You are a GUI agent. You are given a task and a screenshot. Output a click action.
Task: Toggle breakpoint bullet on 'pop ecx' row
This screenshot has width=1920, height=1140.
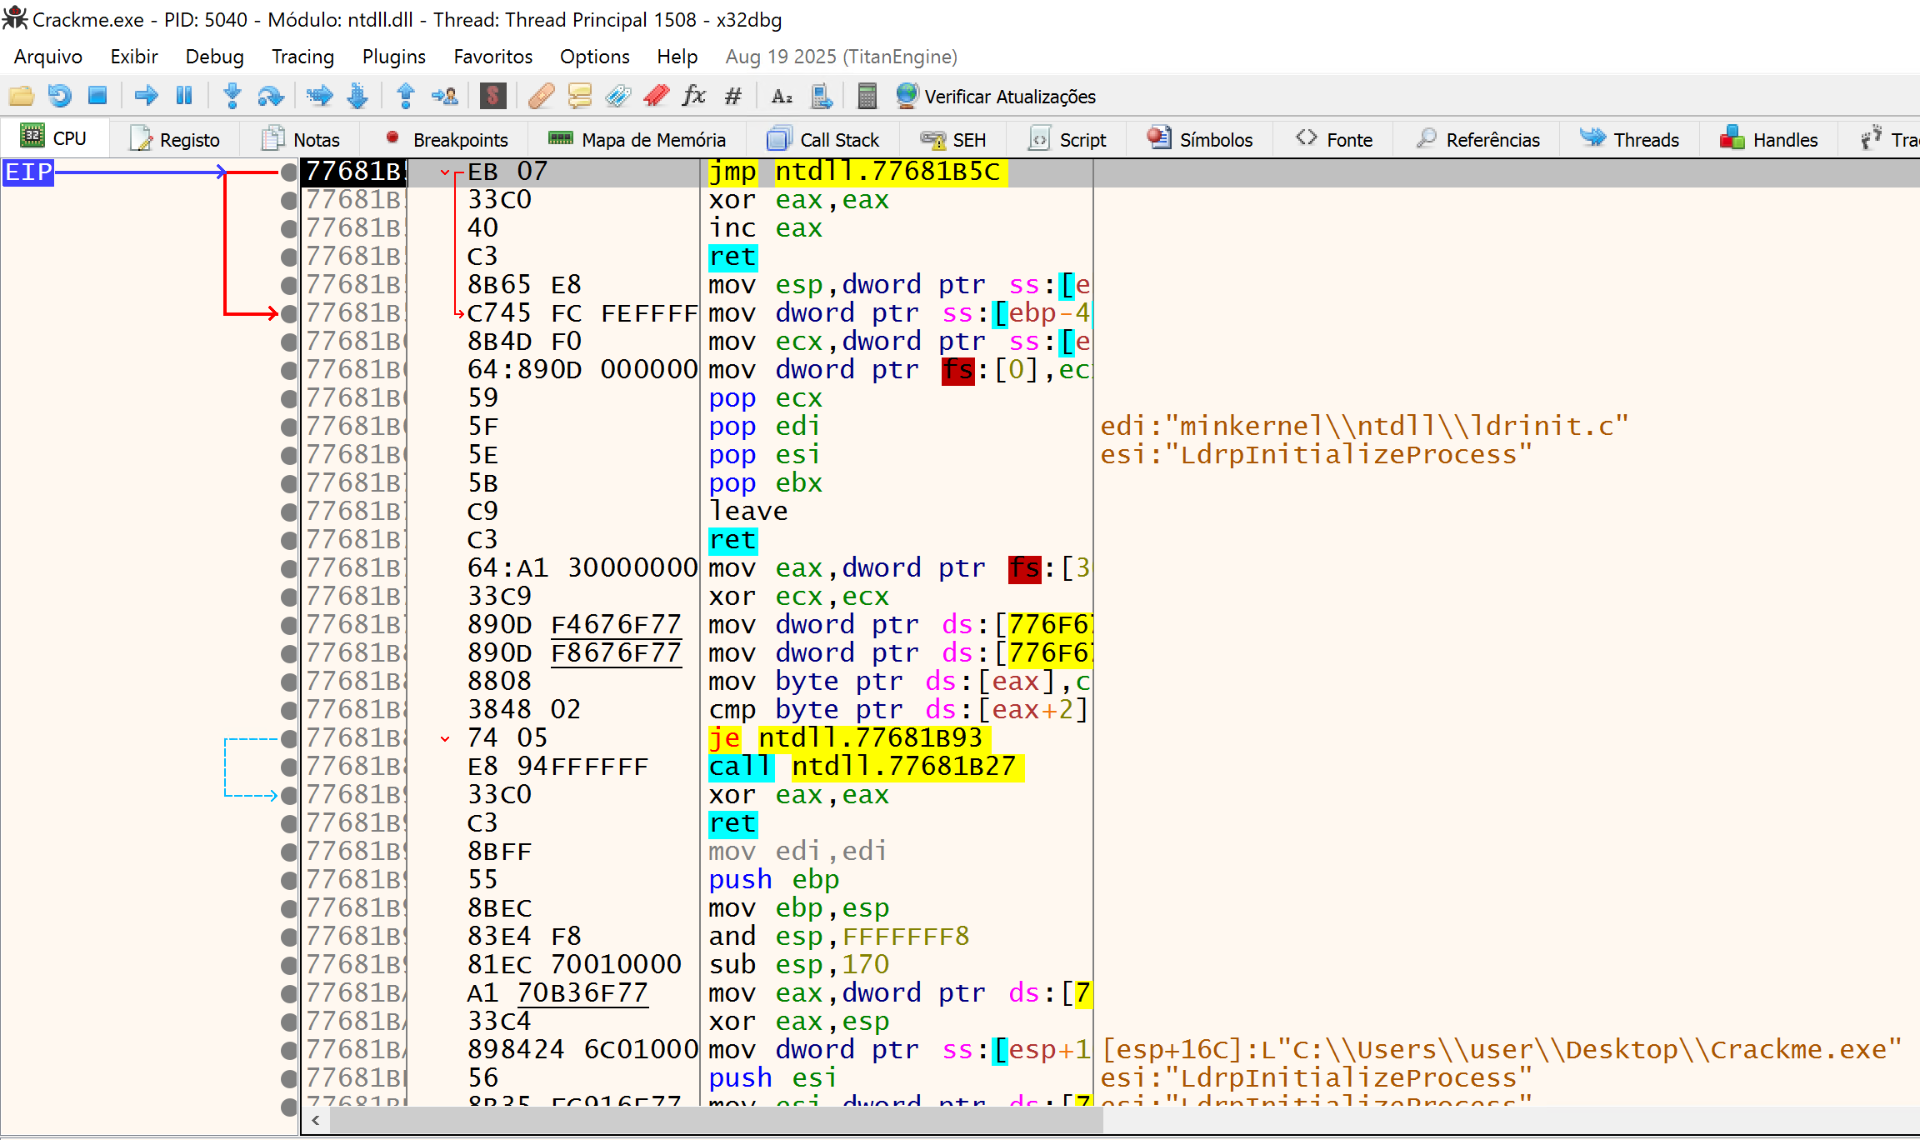[289, 399]
